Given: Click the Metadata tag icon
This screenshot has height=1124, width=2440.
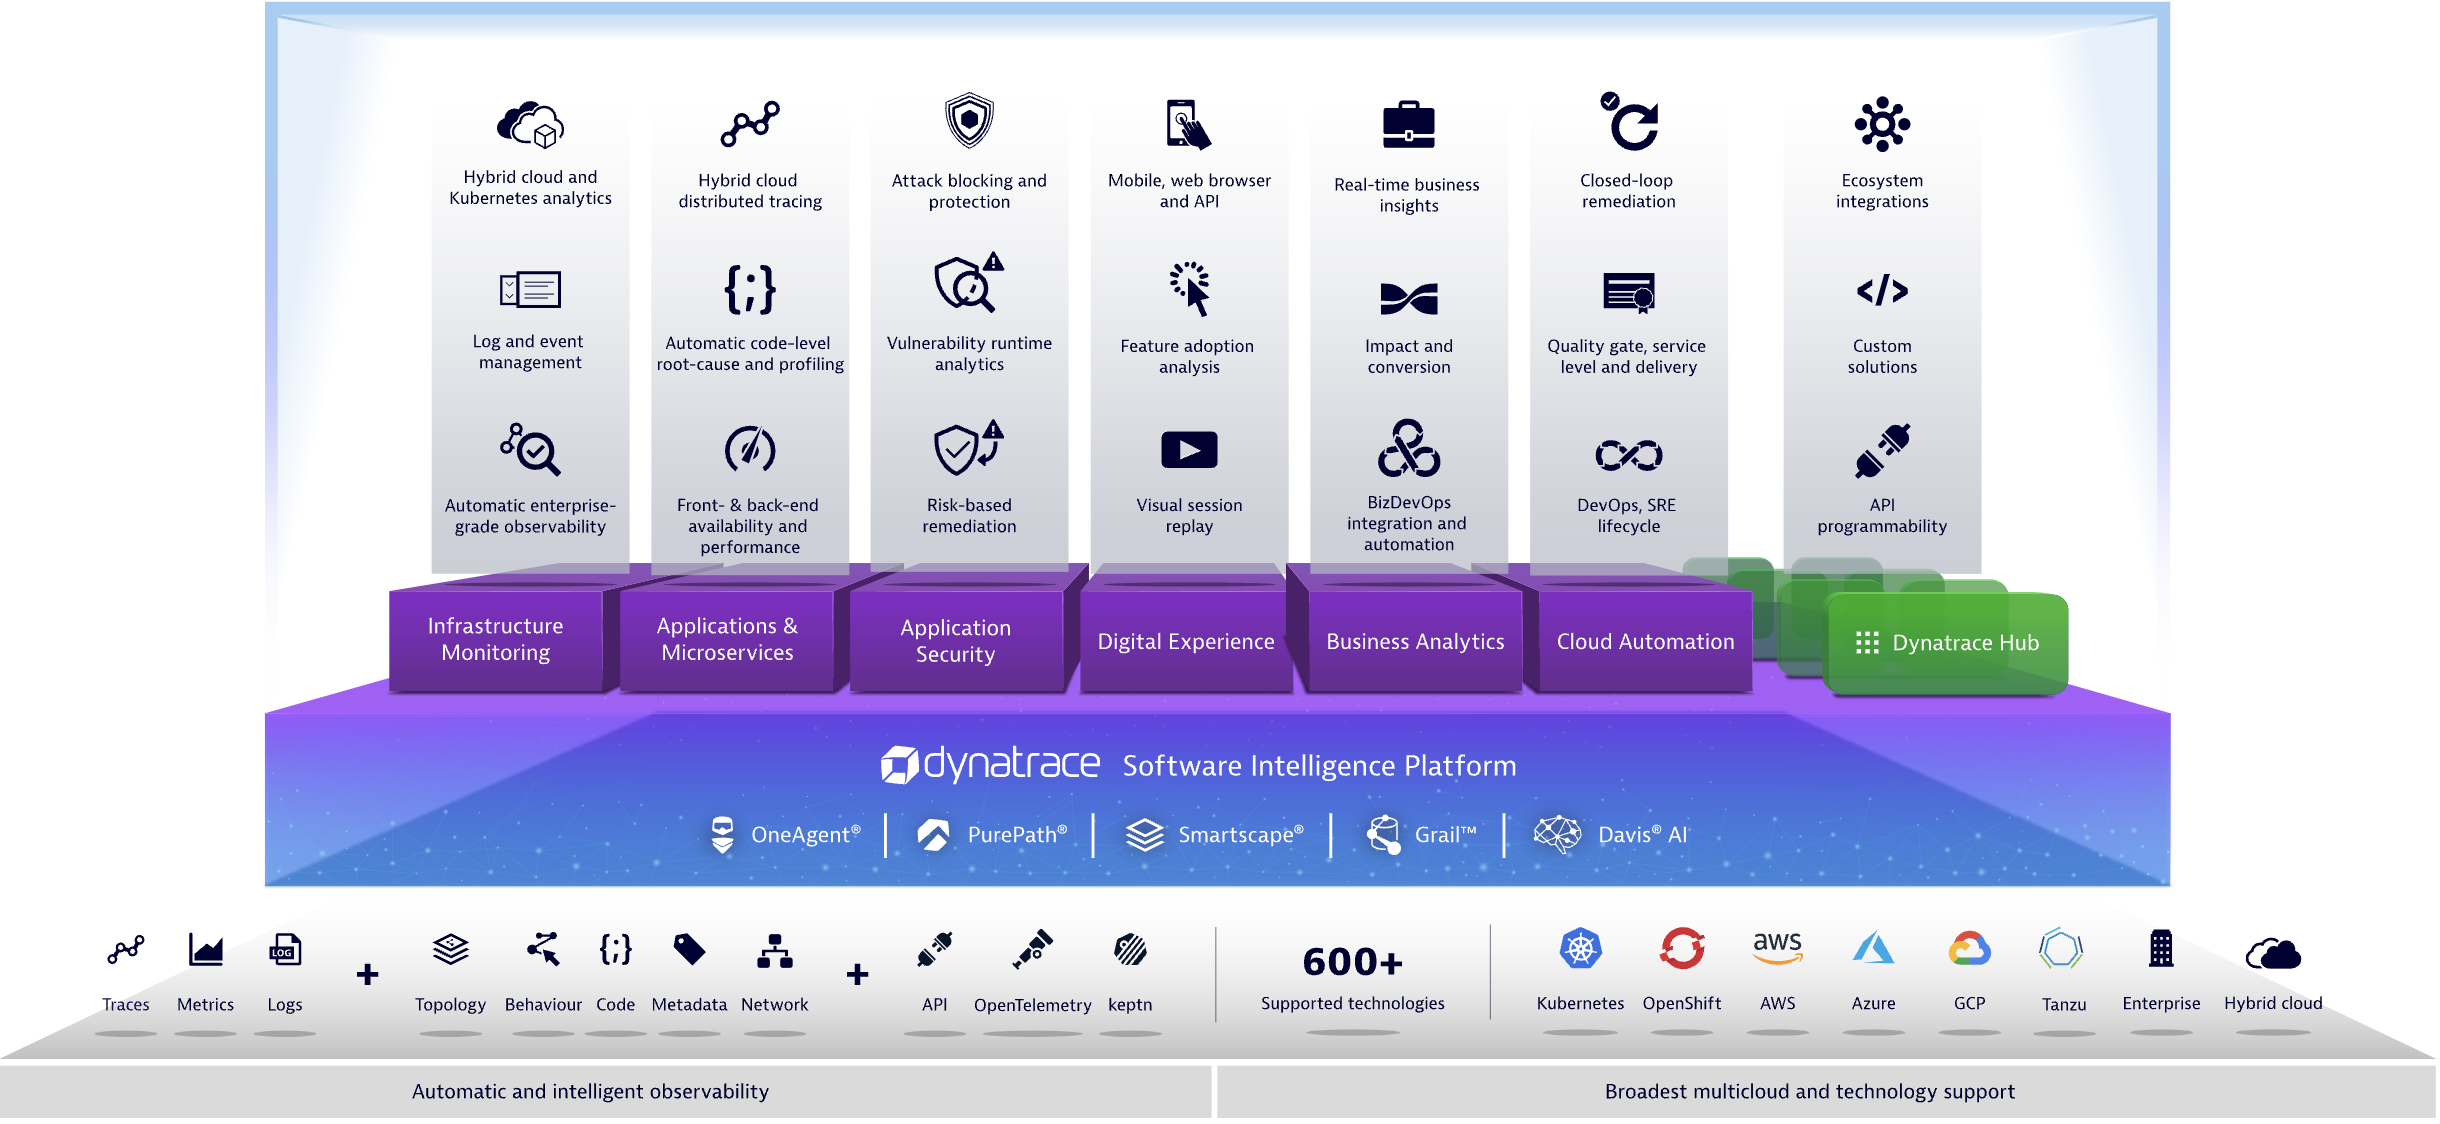Looking at the screenshot, I should (x=689, y=950).
